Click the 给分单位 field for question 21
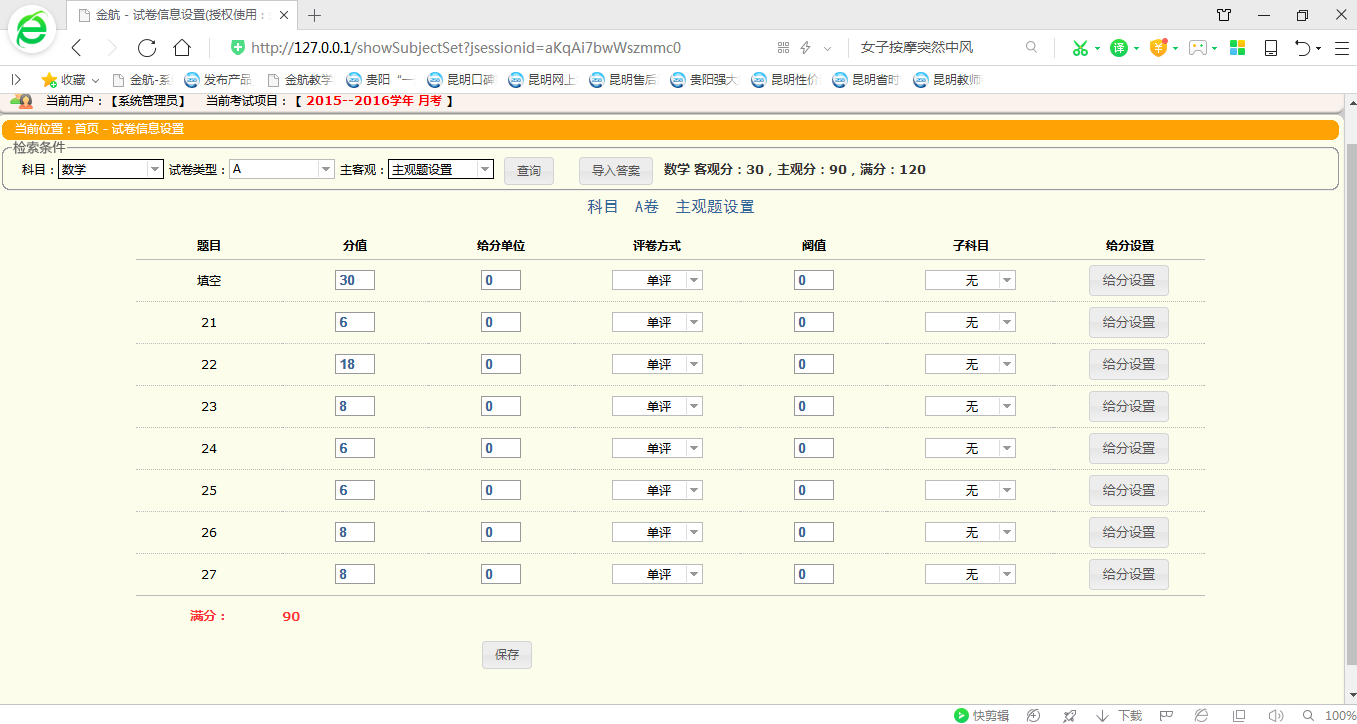 pos(501,323)
